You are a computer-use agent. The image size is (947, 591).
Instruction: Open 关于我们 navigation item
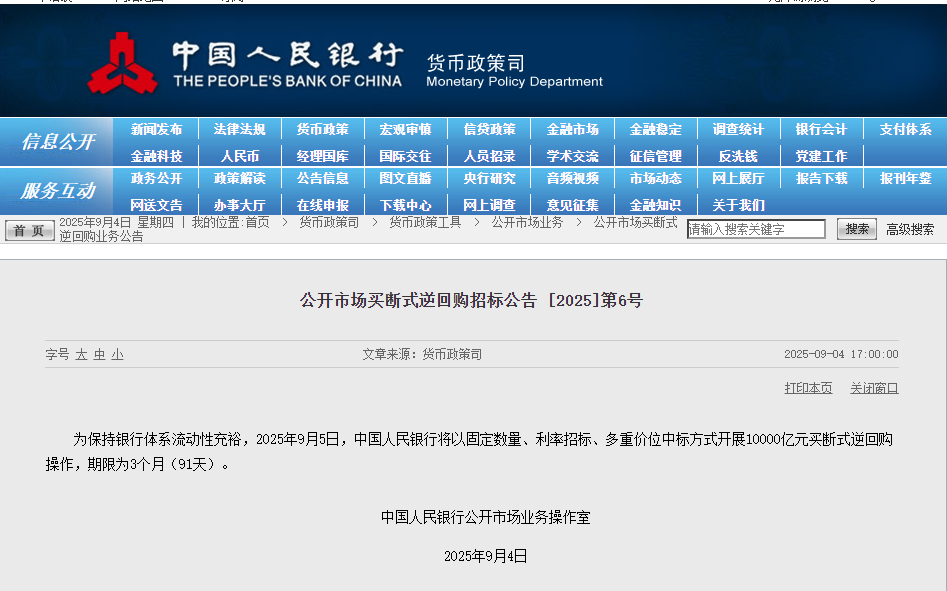click(738, 205)
